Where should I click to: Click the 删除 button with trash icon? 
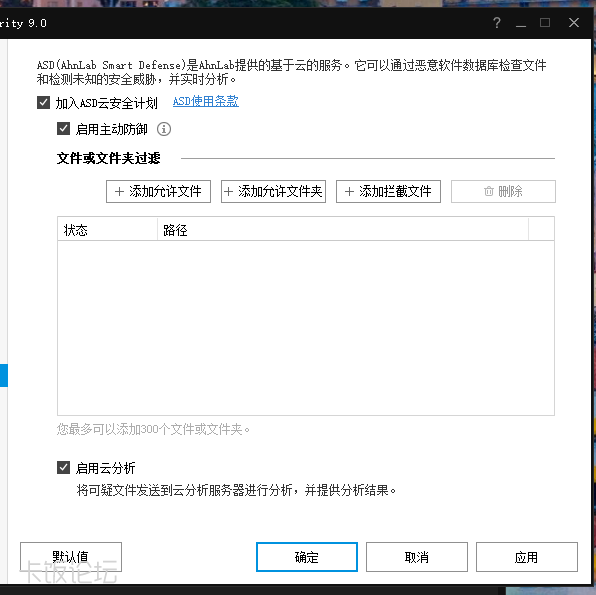[x=503, y=191]
